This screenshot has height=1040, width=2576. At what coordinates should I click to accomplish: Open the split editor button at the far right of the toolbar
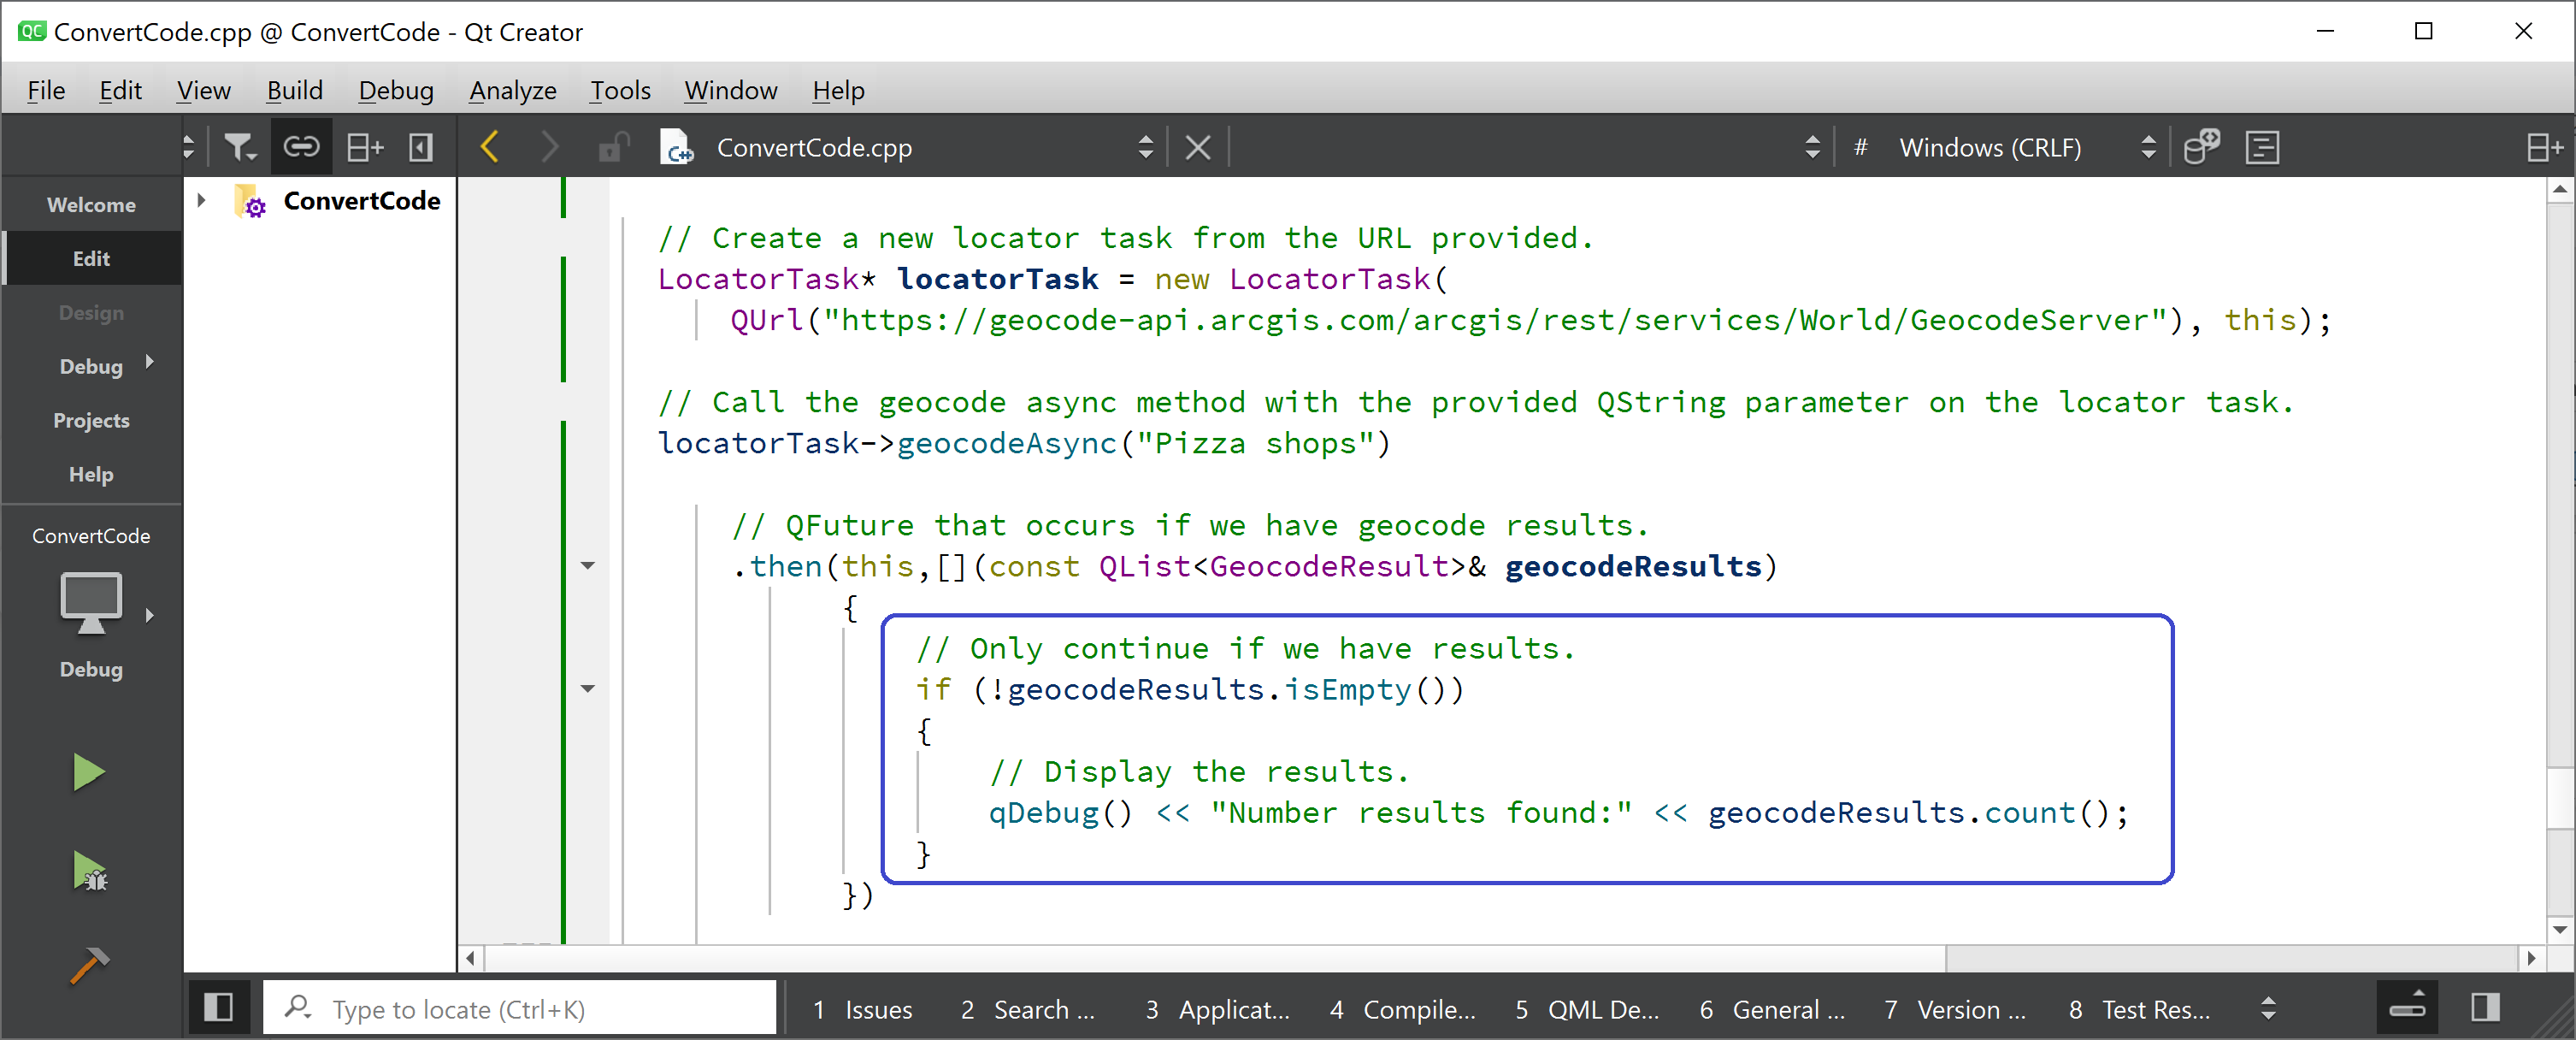pos(2544,148)
